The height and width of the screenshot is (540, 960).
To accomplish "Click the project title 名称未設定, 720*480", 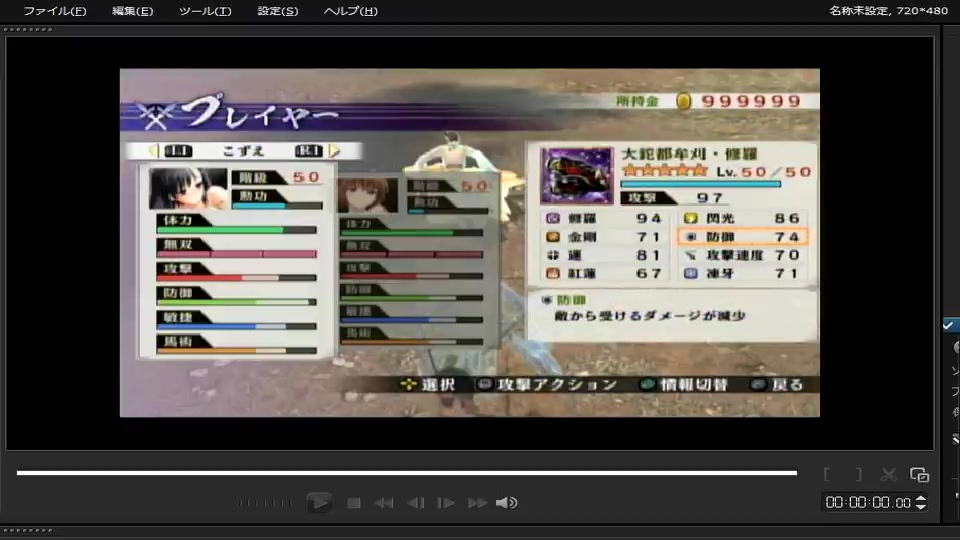I will (x=888, y=10).
